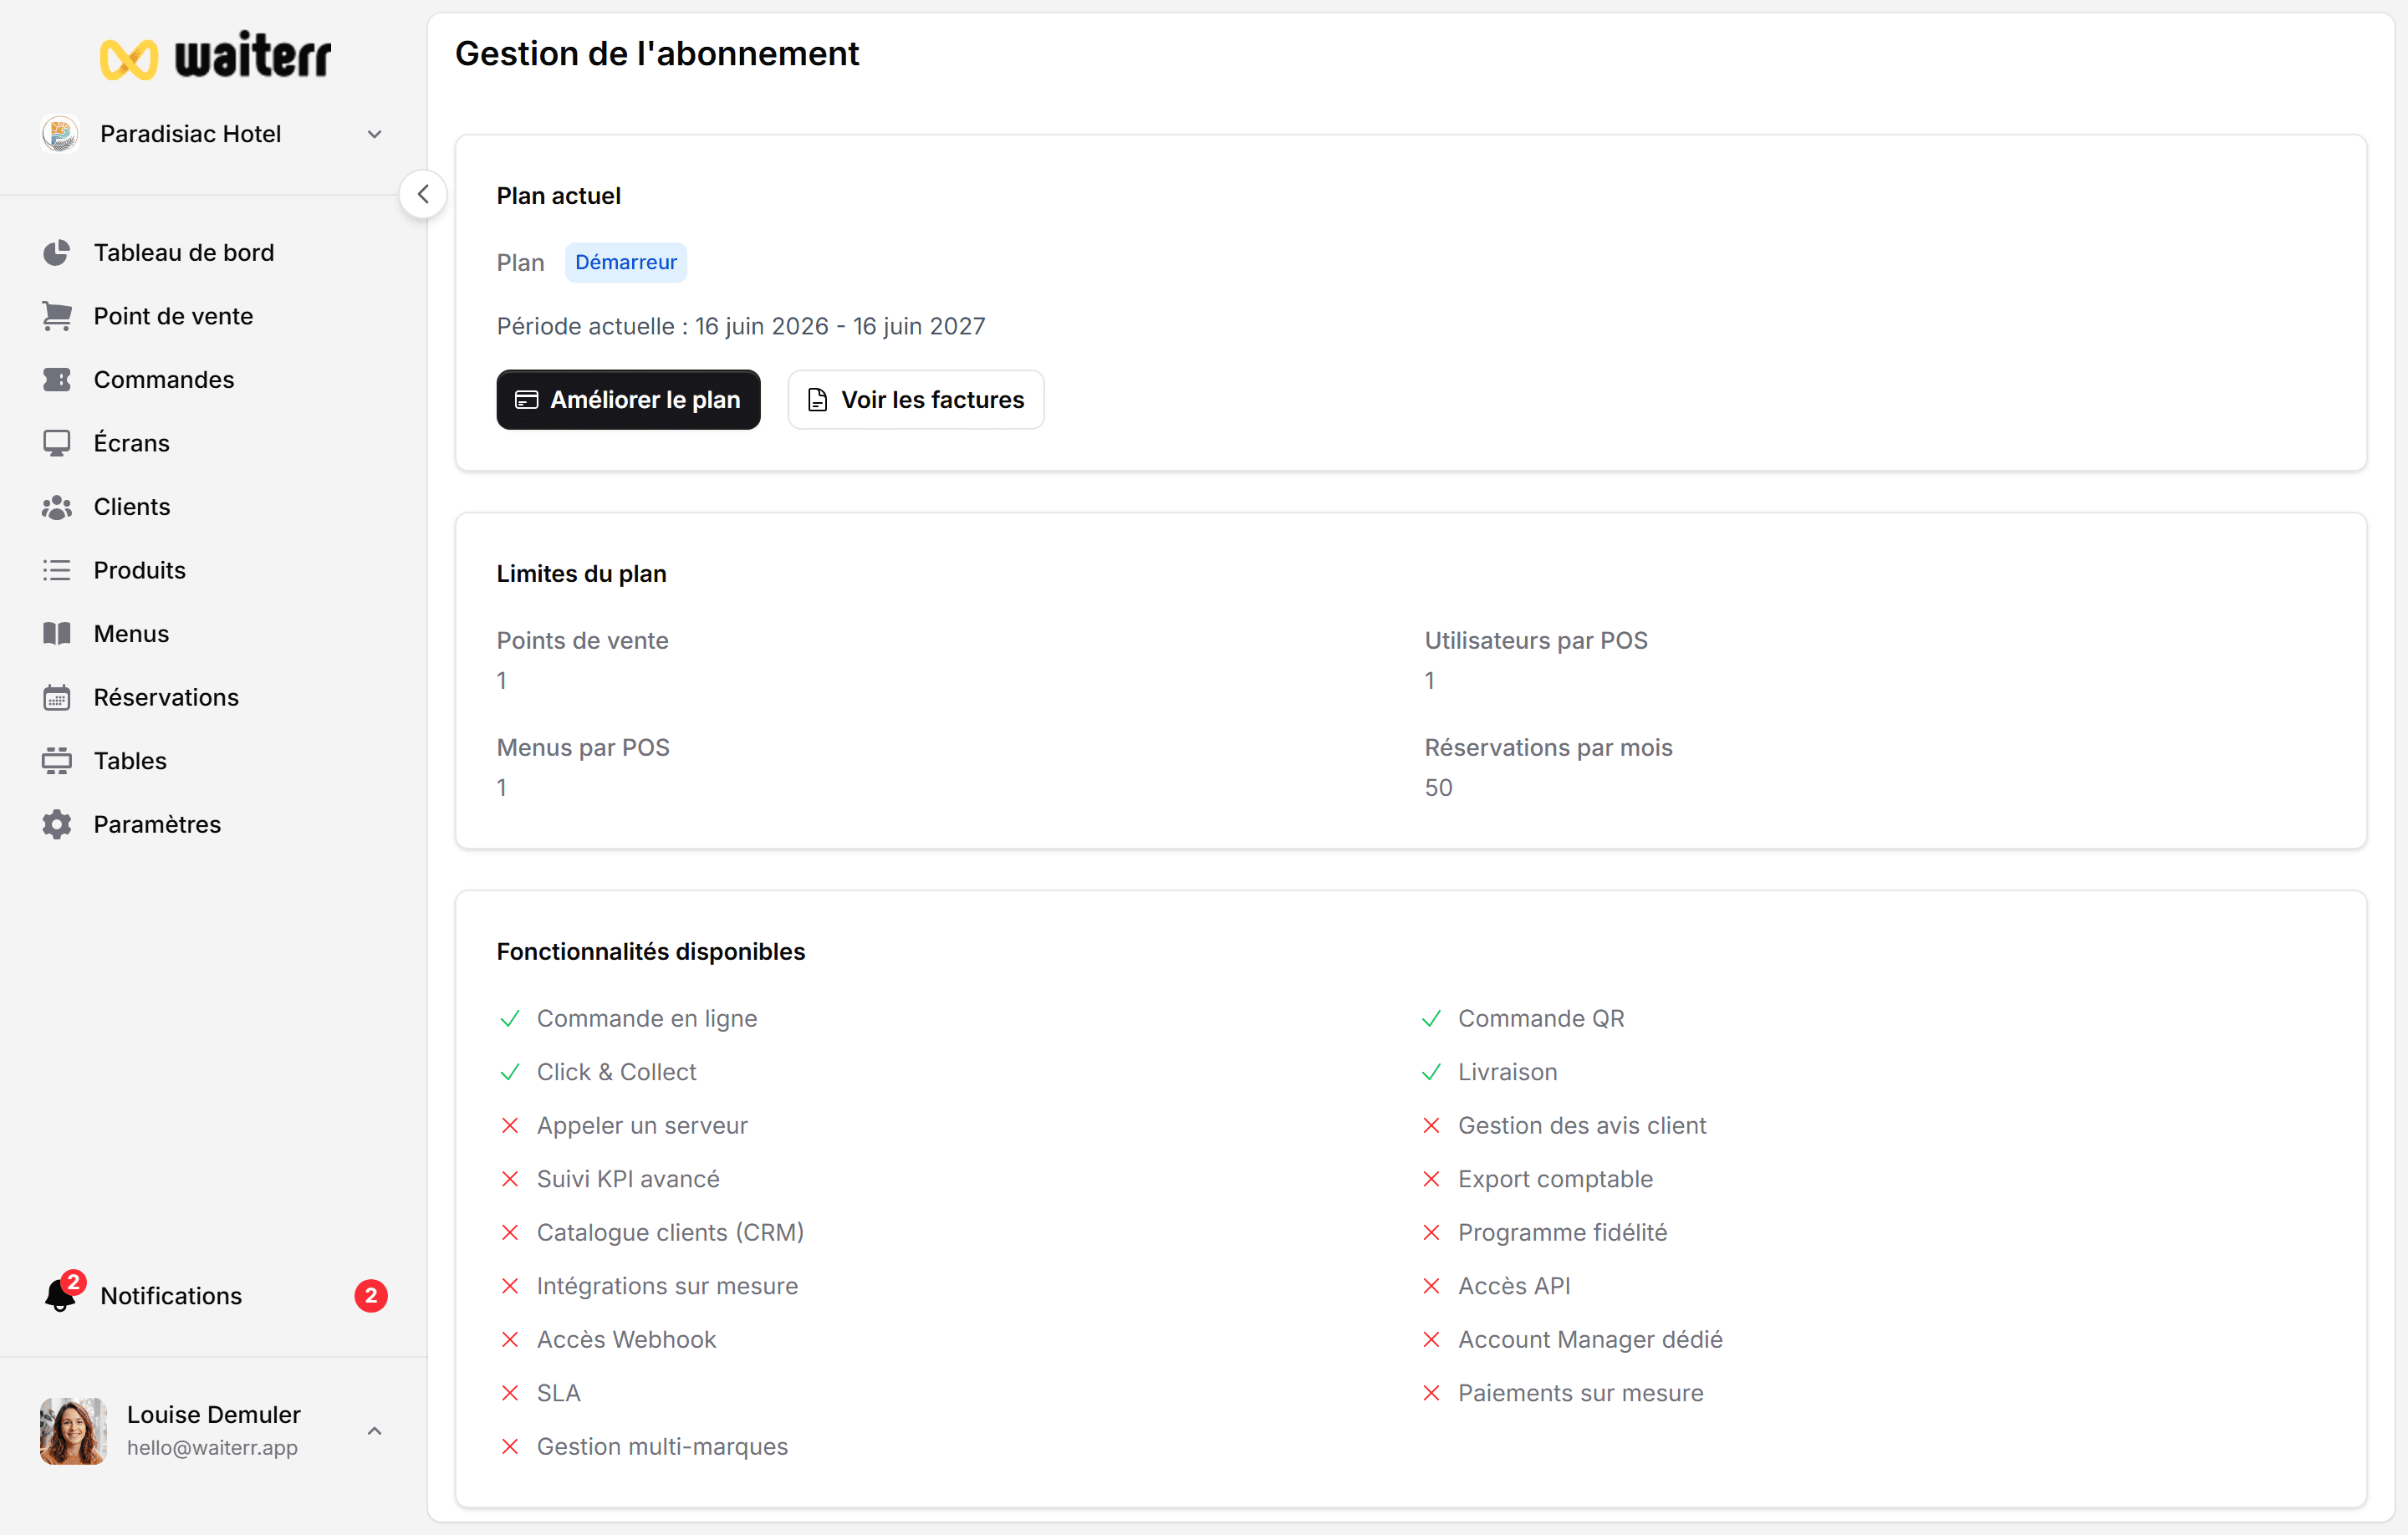Click the hello@waiterr.app email text
2408x1535 pixels.
[213, 1447]
